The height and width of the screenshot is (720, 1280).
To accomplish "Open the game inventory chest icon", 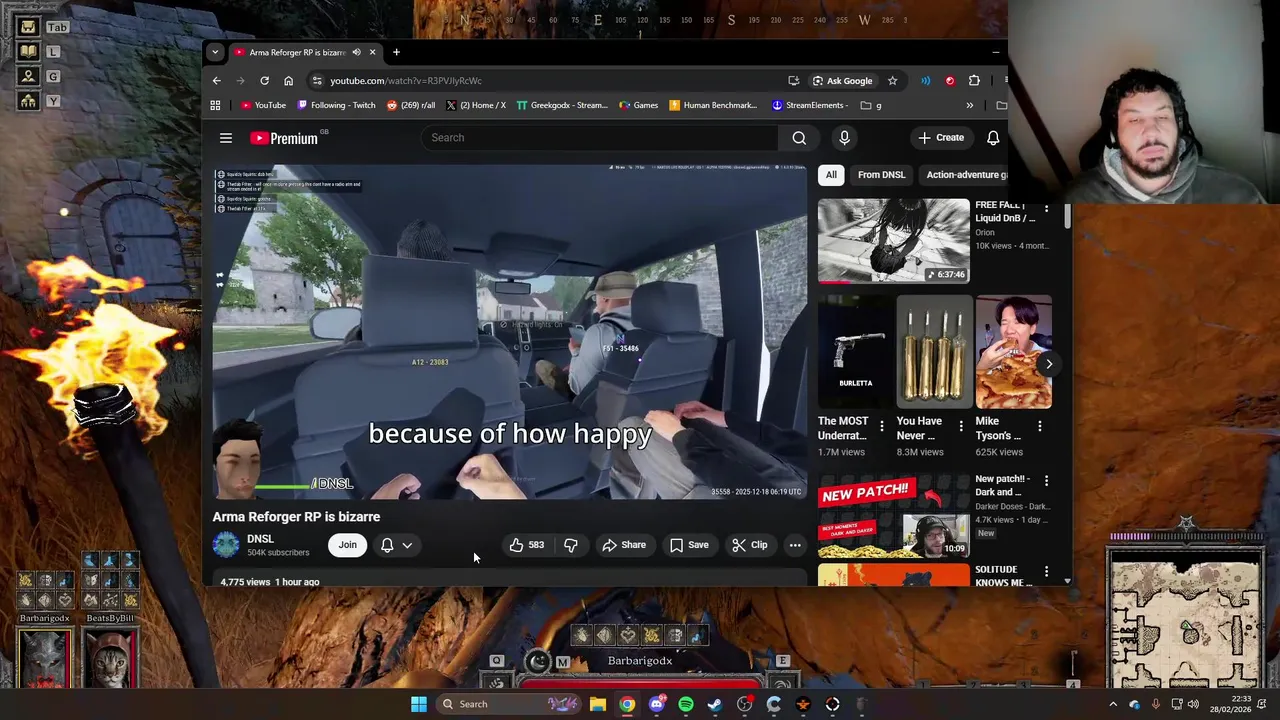I will pyautogui.click(x=28, y=28).
